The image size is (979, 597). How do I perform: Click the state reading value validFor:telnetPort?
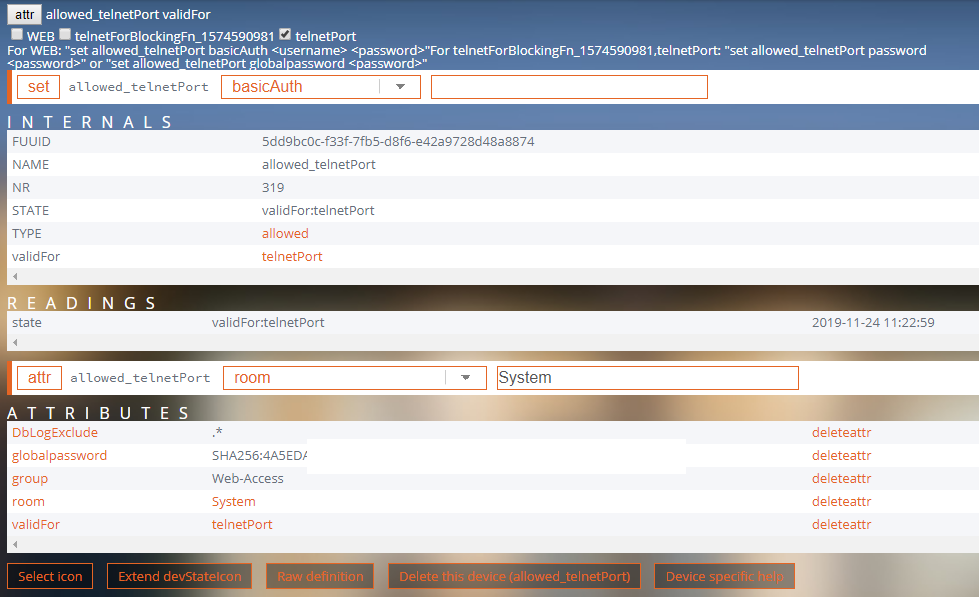(268, 323)
